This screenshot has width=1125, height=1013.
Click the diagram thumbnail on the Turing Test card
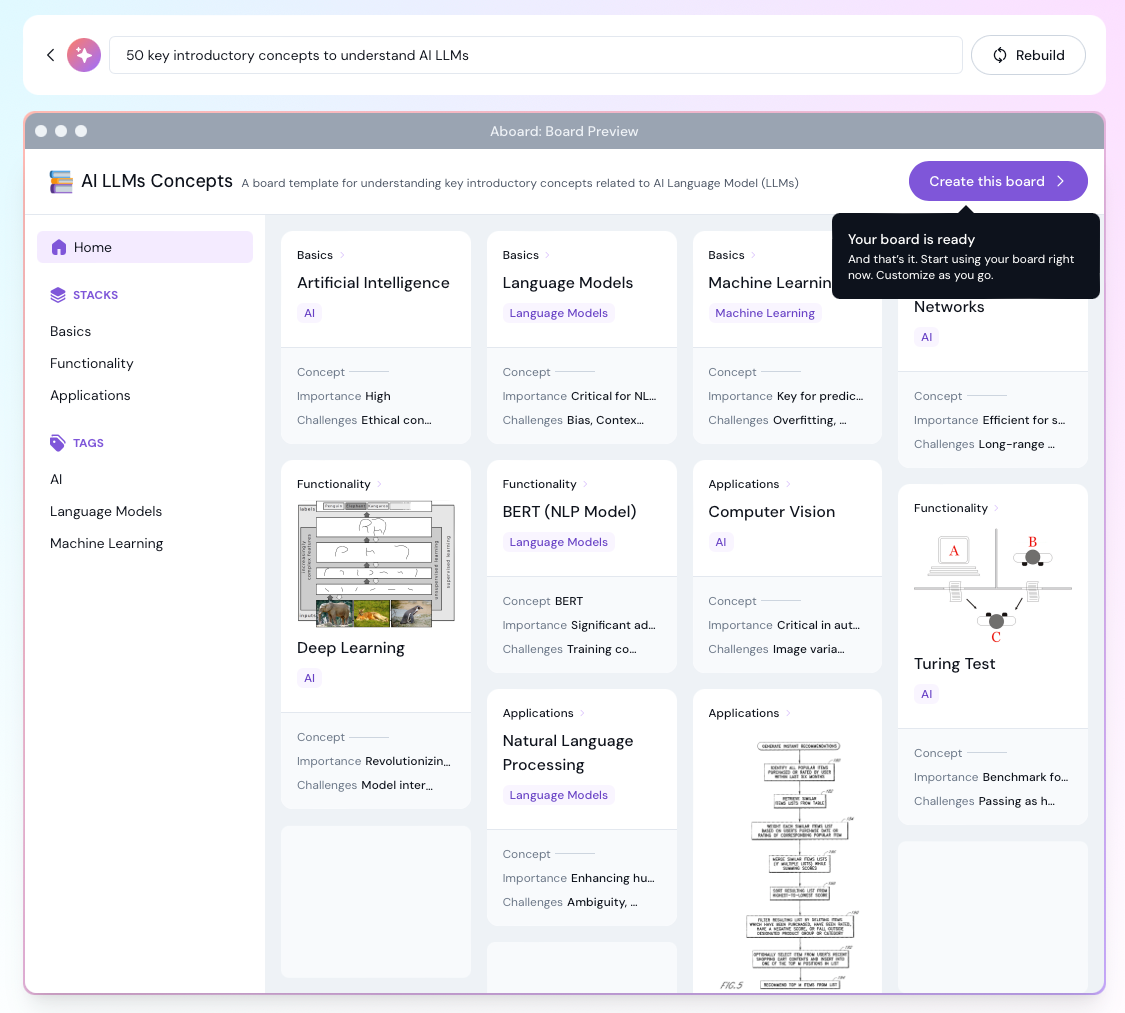coord(992,585)
